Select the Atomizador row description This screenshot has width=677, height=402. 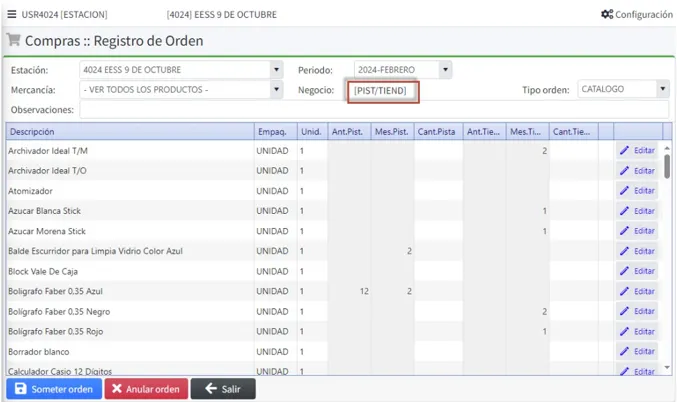tap(30, 191)
